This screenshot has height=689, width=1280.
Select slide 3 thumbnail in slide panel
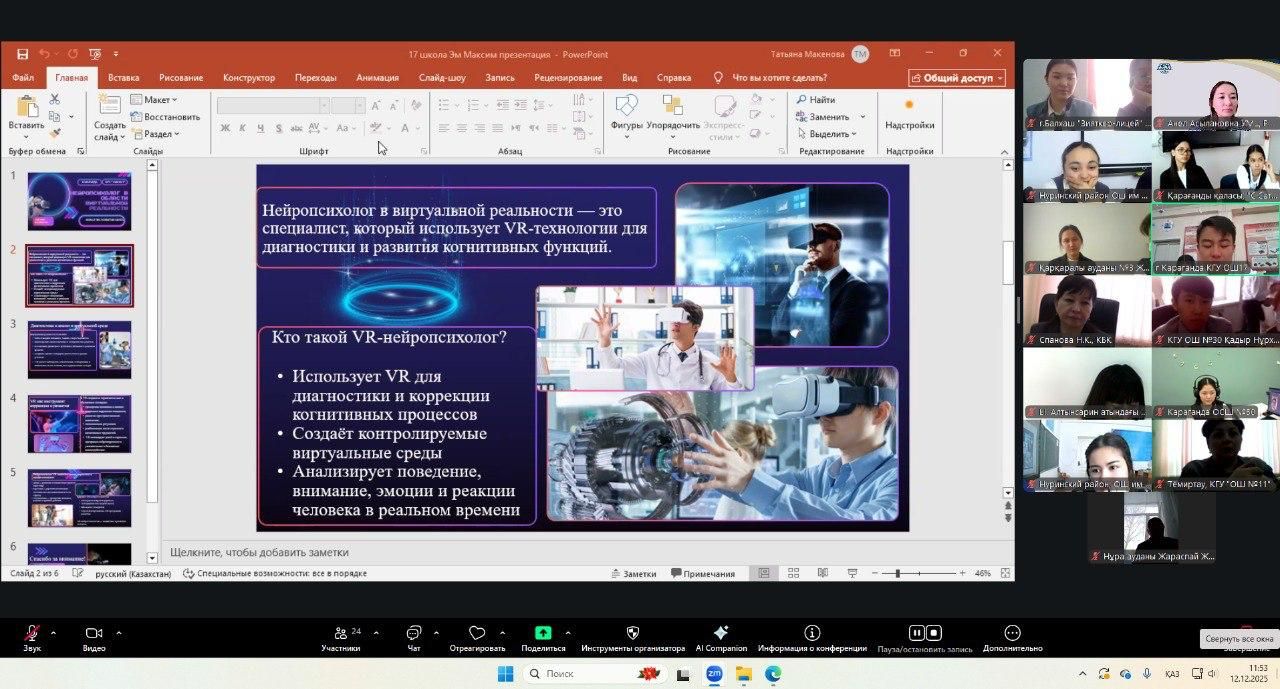[79, 349]
